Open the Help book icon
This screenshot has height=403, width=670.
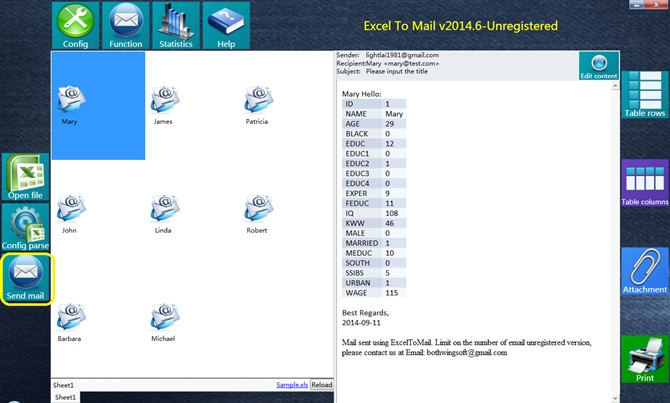pyautogui.click(x=226, y=25)
